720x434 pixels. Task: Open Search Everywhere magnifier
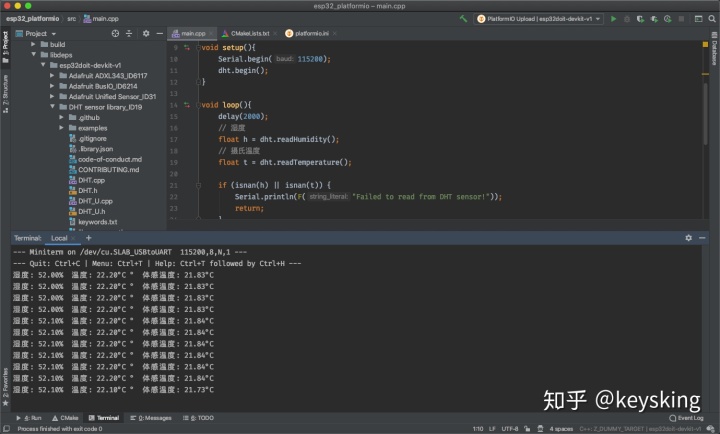(x=712, y=19)
